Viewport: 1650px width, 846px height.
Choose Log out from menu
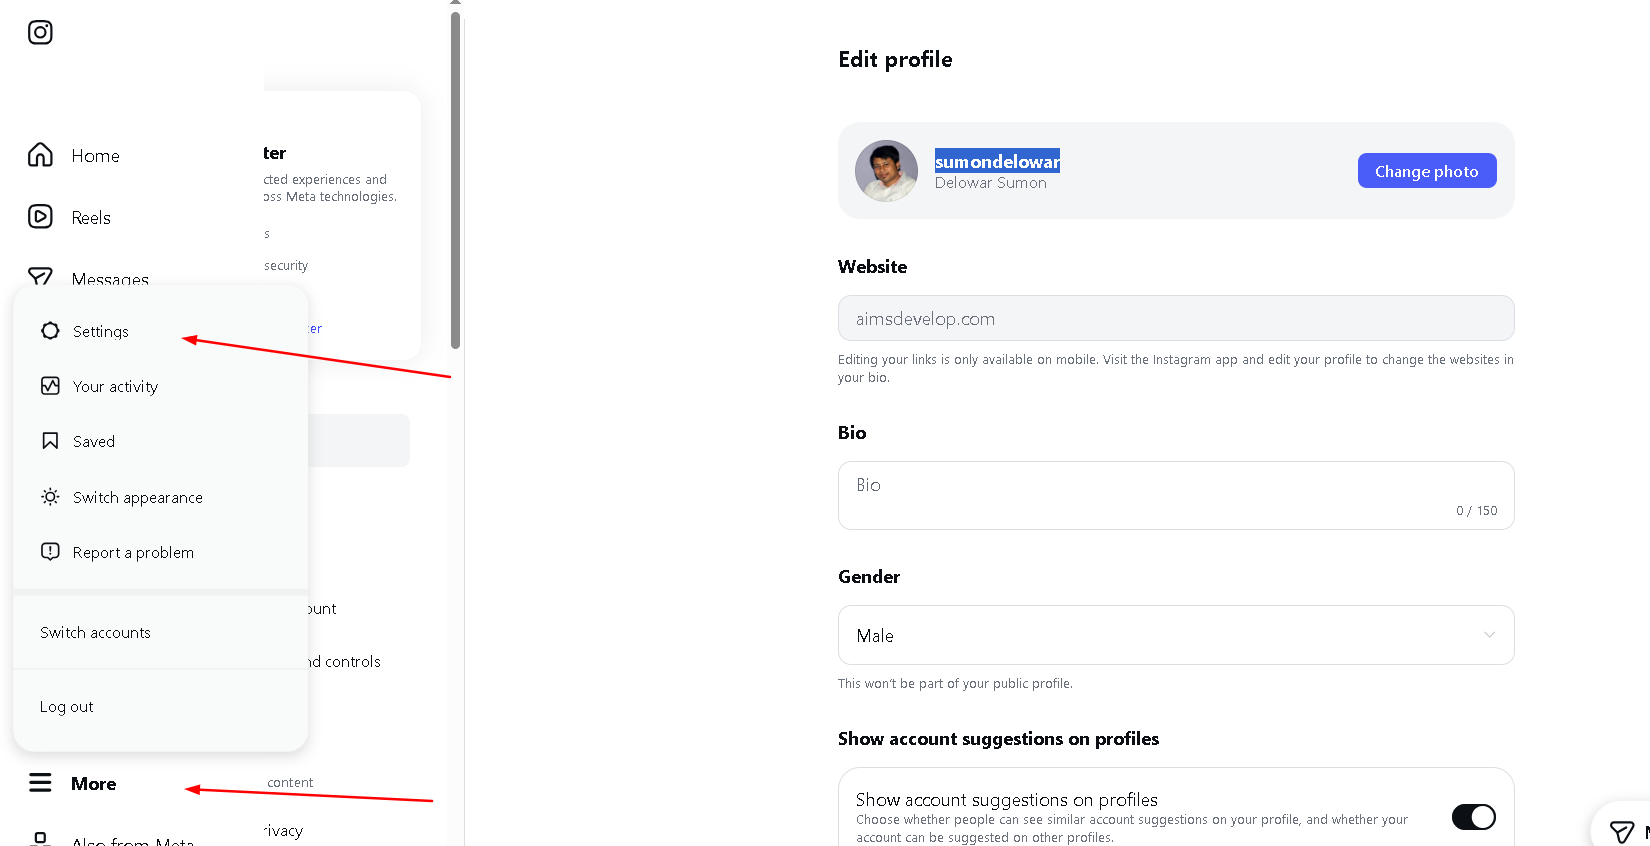pyautogui.click(x=67, y=707)
